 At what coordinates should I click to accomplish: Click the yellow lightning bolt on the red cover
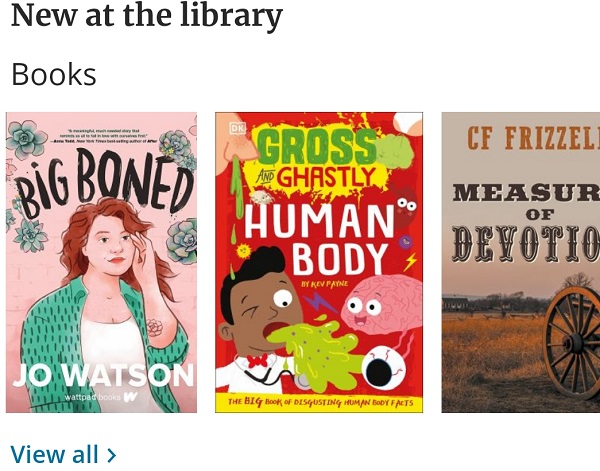click(411, 262)
